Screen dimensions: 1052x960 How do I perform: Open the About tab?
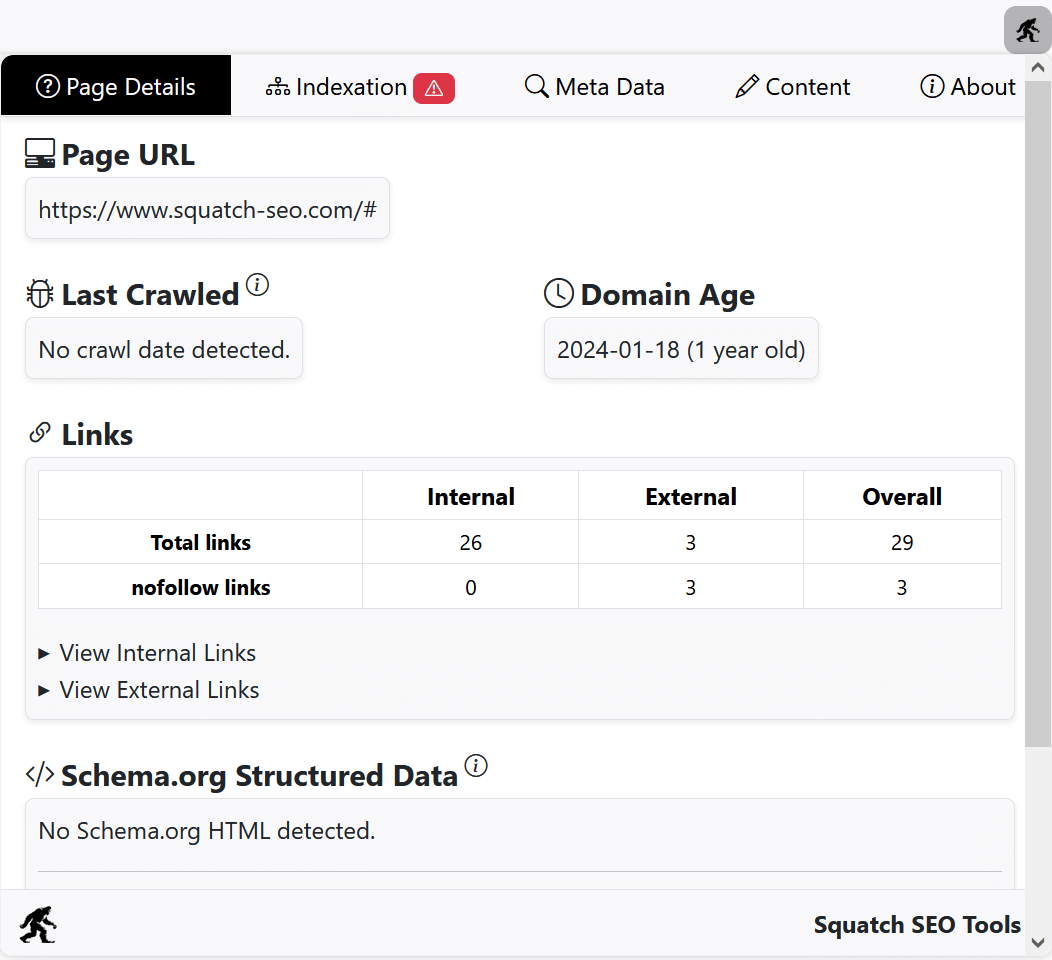[x=967, y=87]
